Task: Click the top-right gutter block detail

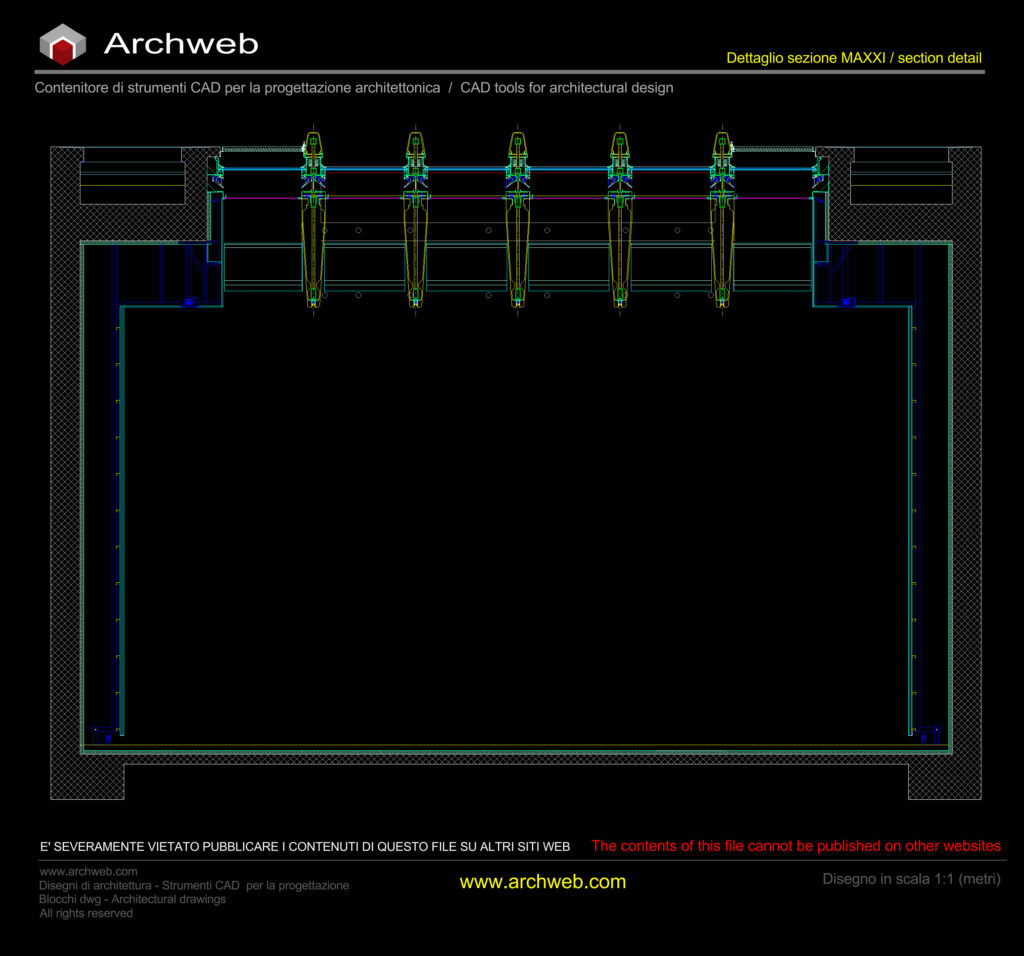Action: coord(900,176)
